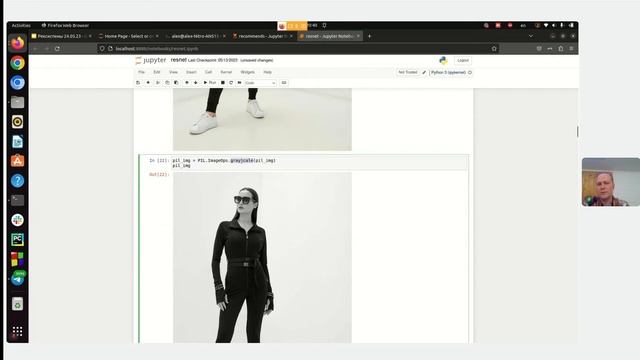Paste cells below in Jupyter toolbar
Screen dimensions: 640x360
[x=176, y=83]
